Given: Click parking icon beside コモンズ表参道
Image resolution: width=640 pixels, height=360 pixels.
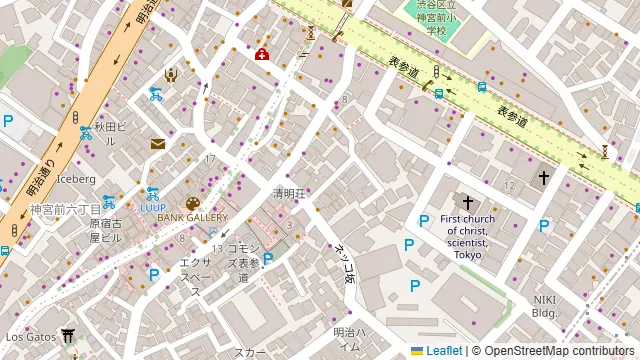Looking at the screenshot, I should point(268,258).
